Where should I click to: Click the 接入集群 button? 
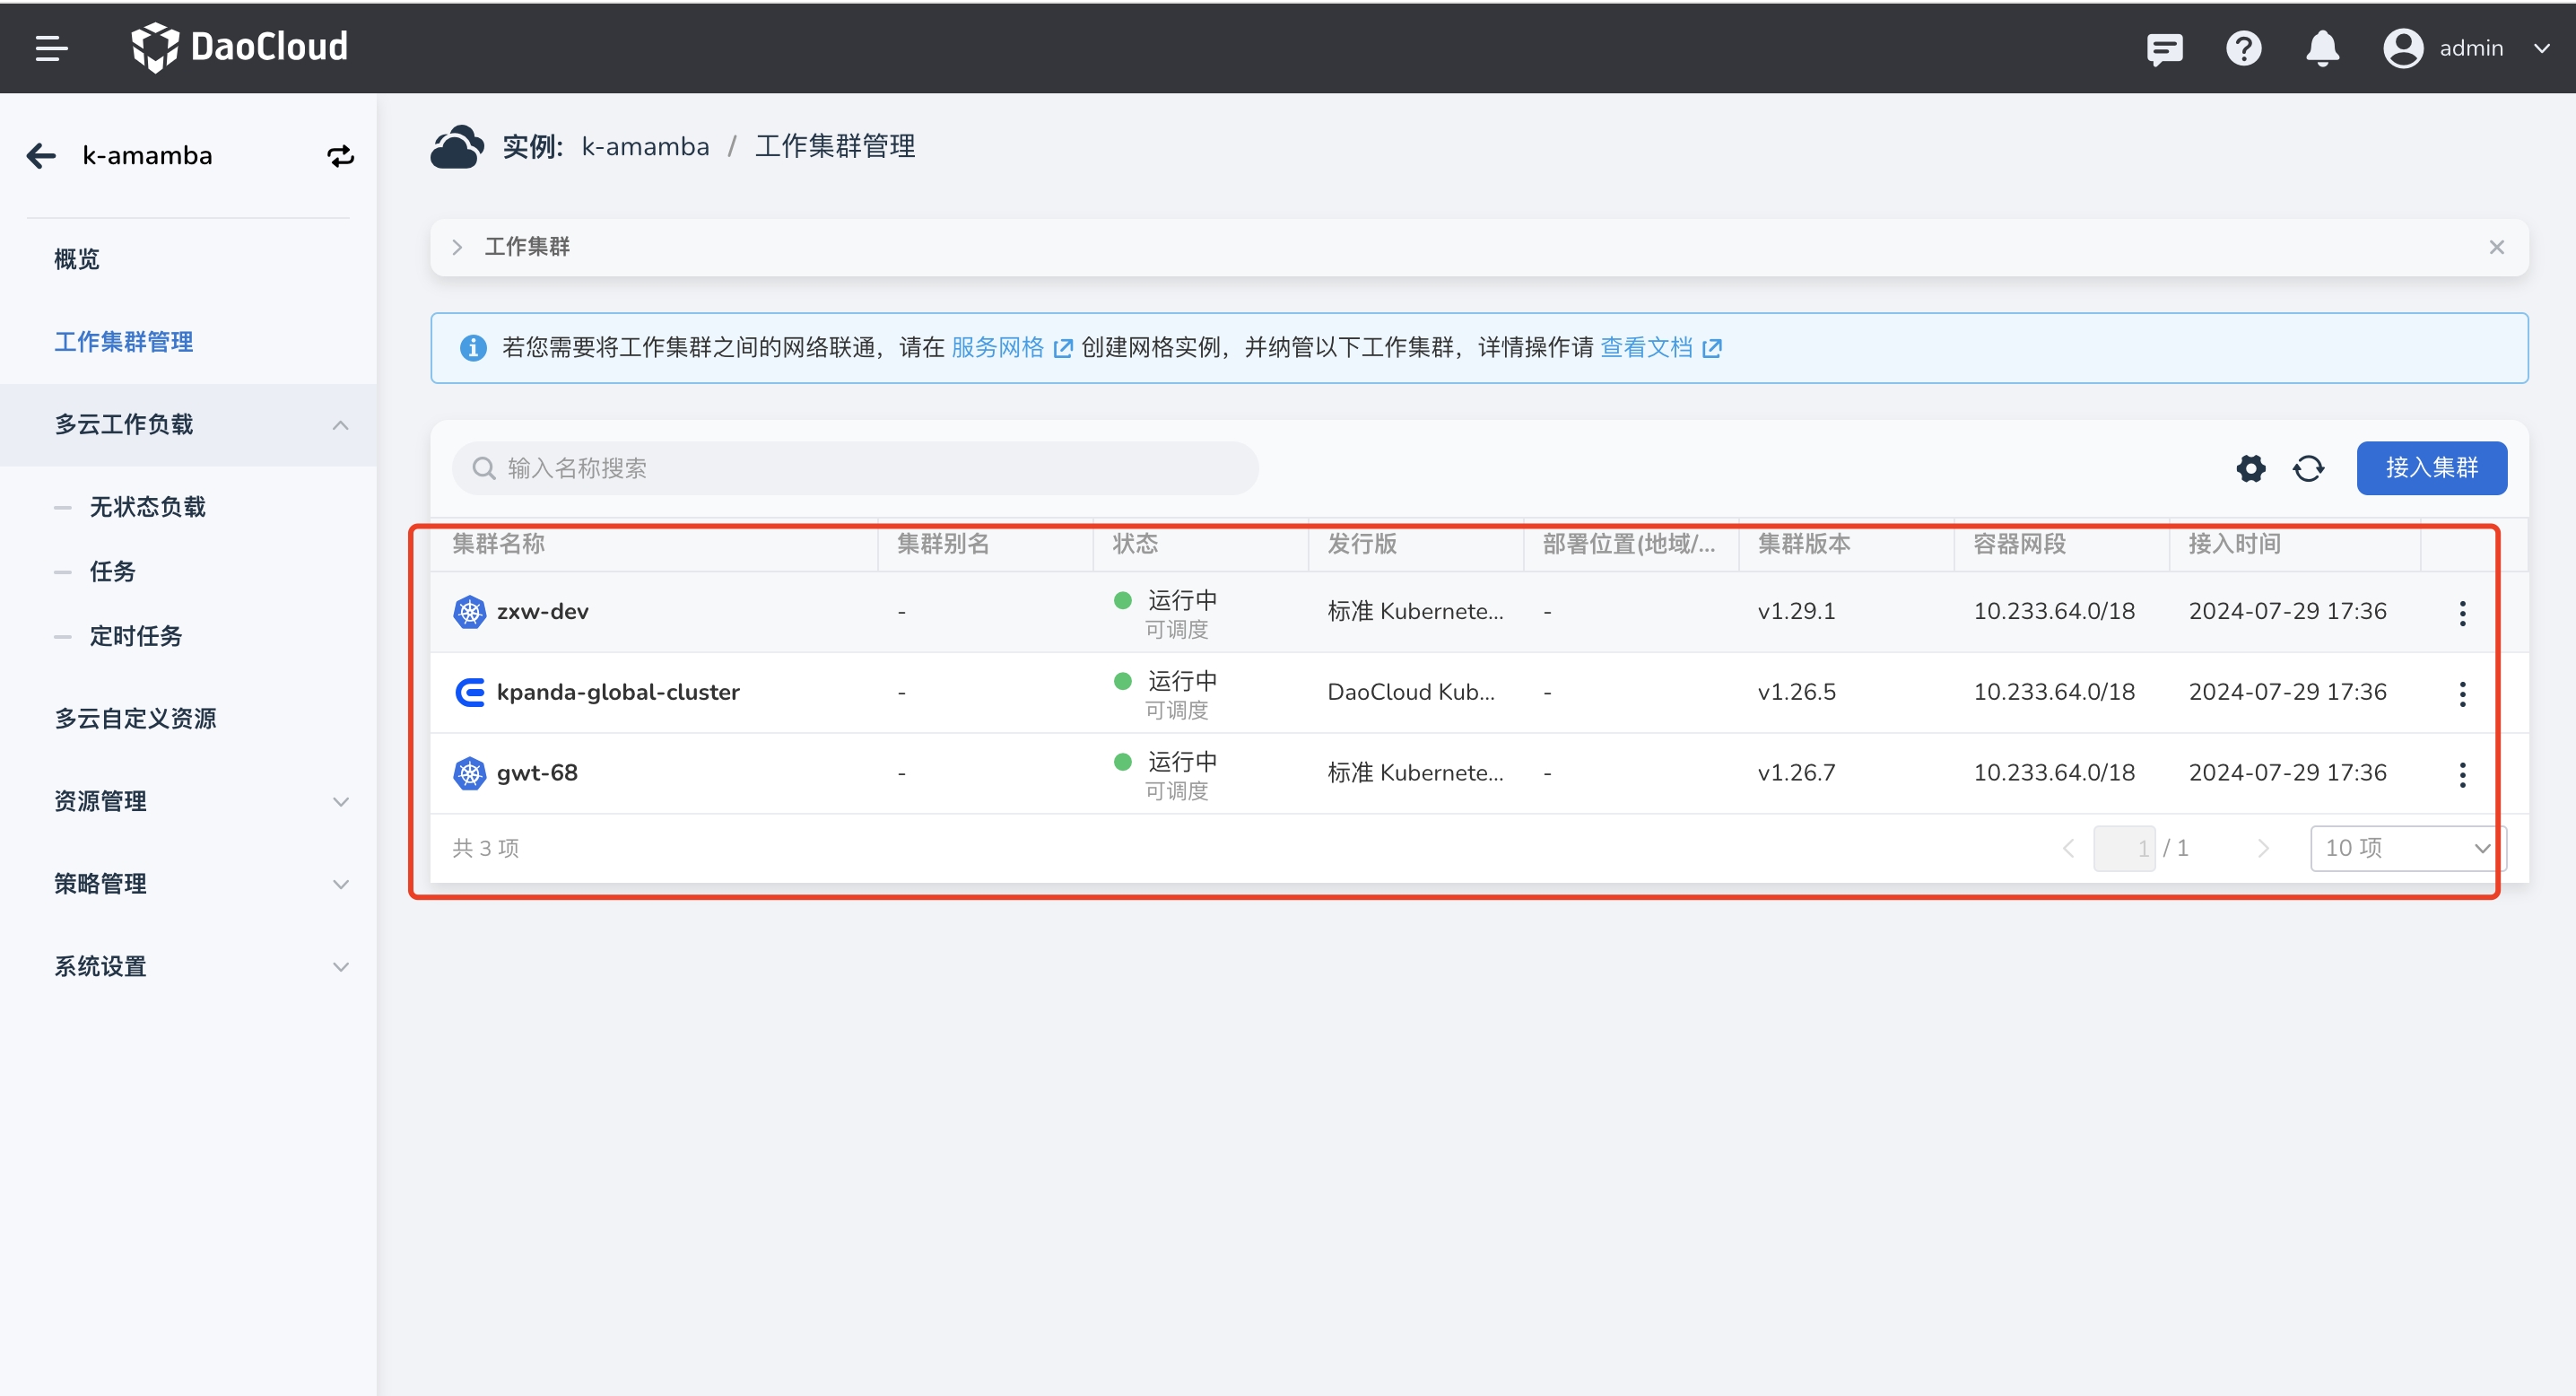tap(2430, 467)
